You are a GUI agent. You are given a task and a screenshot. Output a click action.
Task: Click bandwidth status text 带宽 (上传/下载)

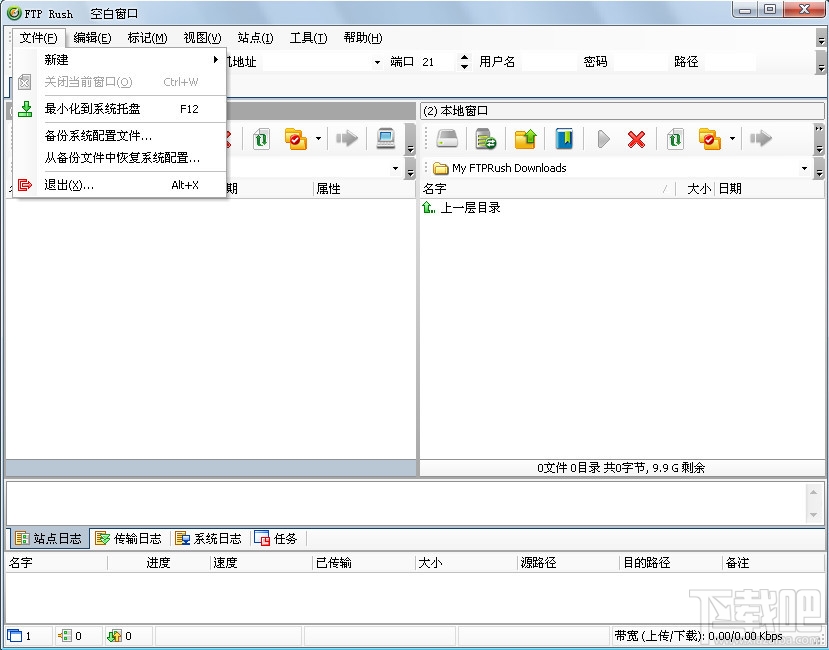(698, 636)
